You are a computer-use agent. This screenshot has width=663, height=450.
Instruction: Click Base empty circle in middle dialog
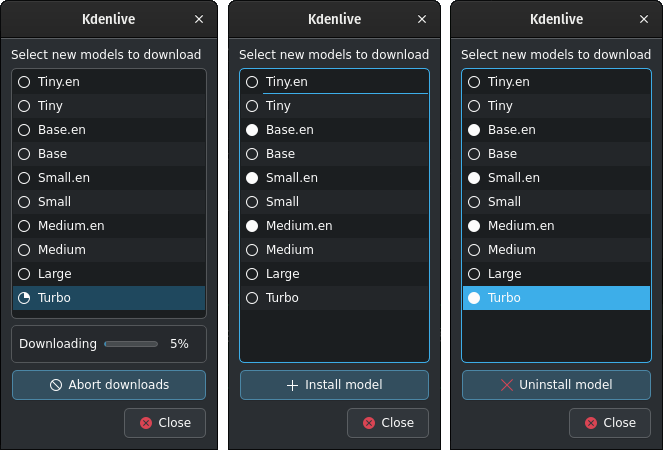point(252,154)
